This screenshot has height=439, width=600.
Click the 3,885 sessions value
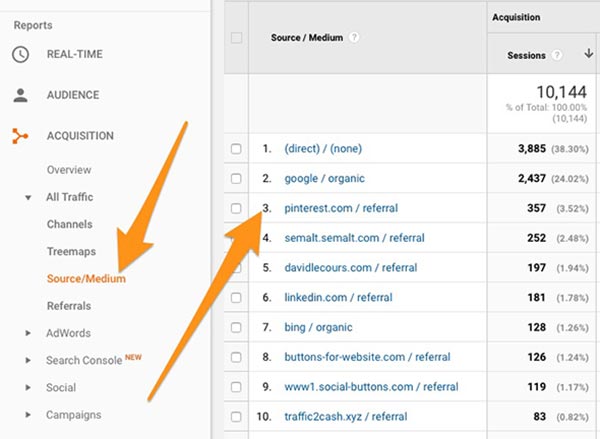click(x=532, y=149)
